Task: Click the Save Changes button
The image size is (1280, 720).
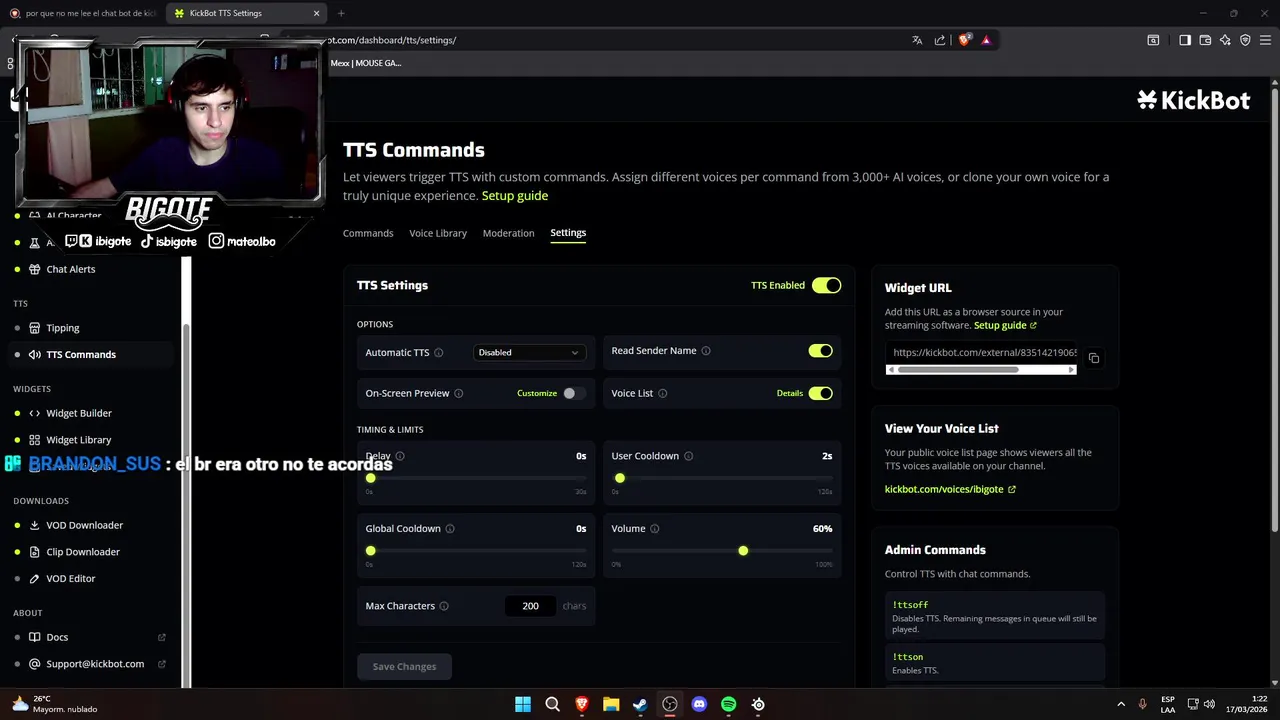Action: [x=404, y=666]
